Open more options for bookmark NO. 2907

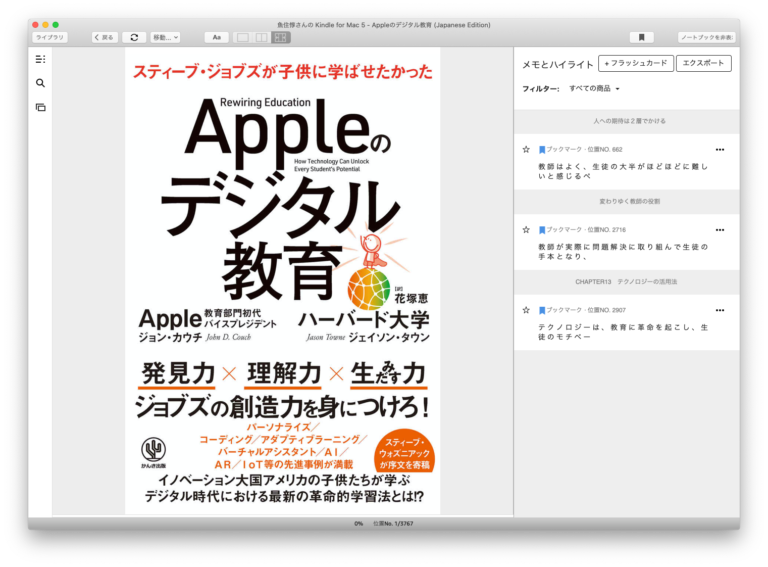(720, 310)
